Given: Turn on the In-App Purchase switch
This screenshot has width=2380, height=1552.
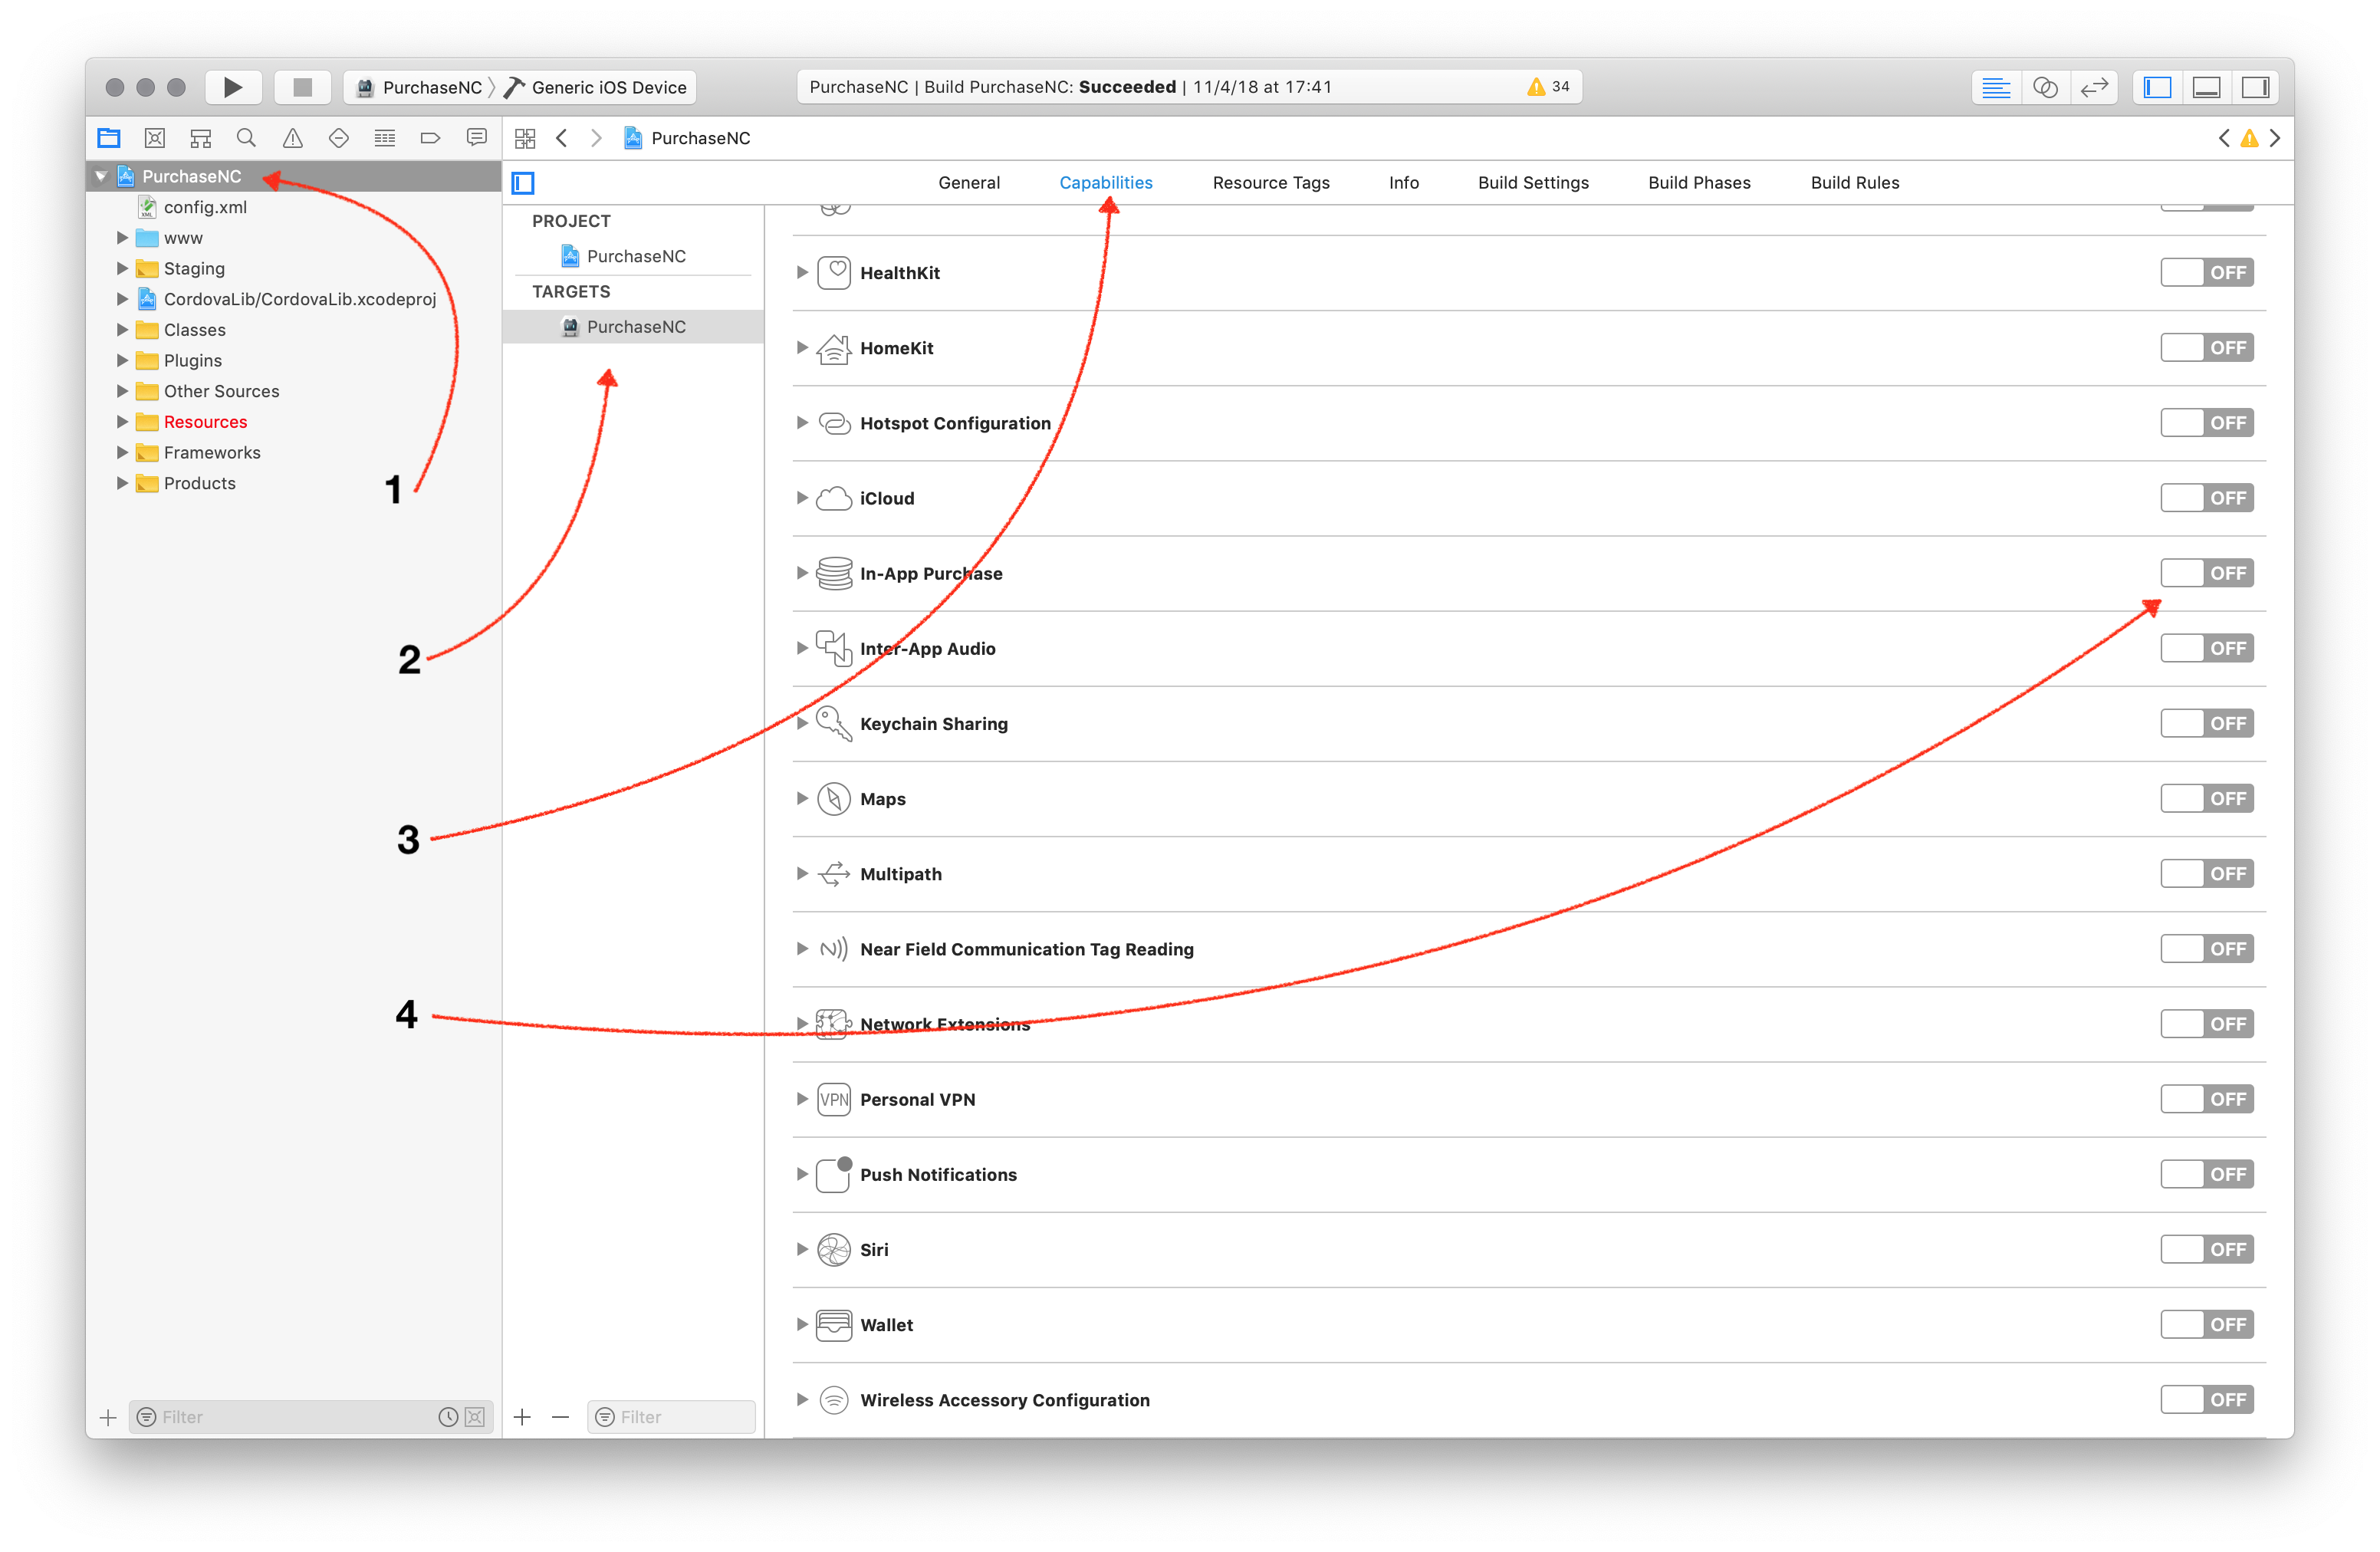Looking at the screenshot, I should [2206, 573].
